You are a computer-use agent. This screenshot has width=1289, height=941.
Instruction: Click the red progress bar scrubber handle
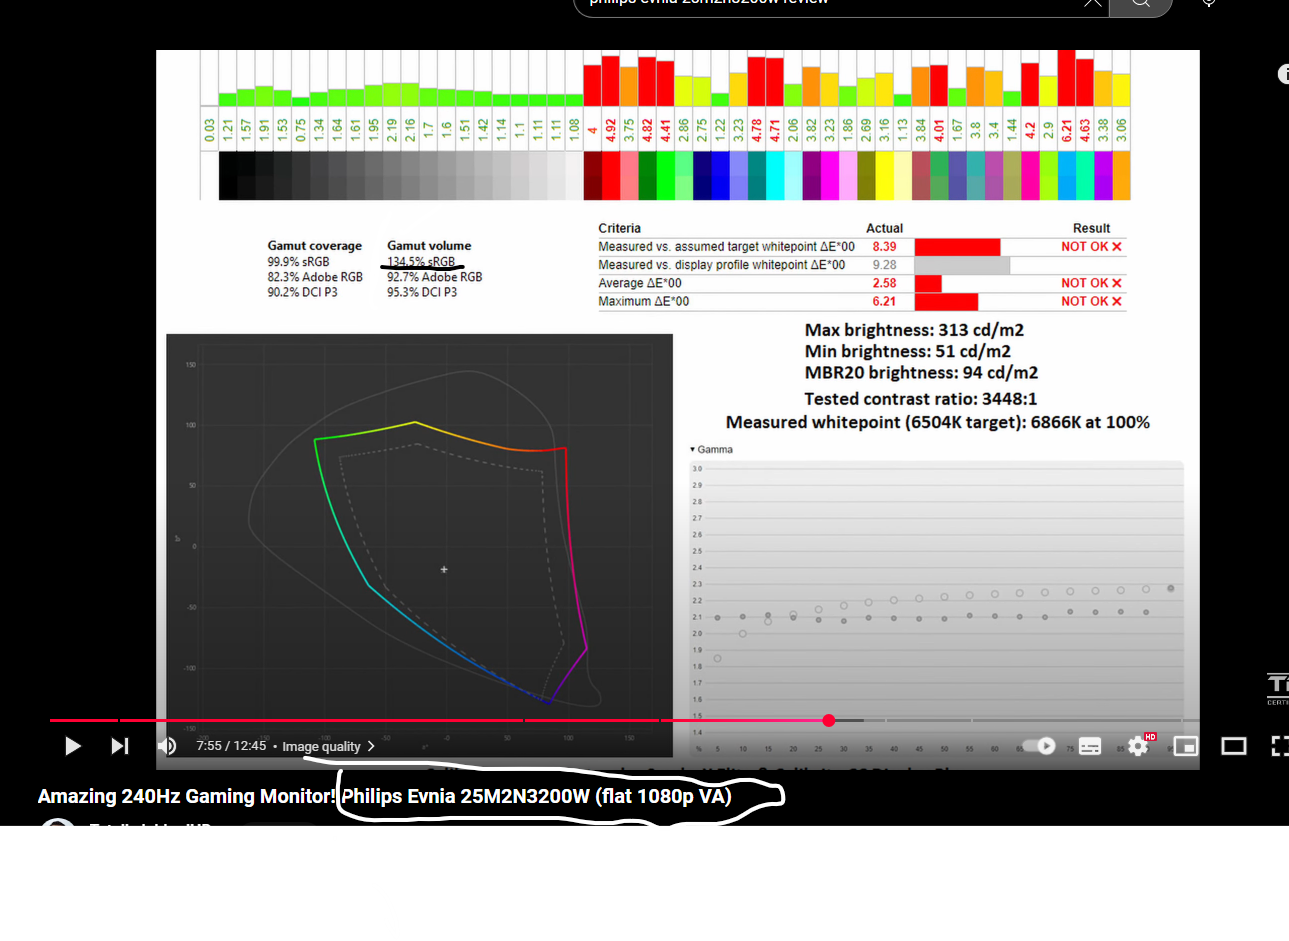[829, 720]
